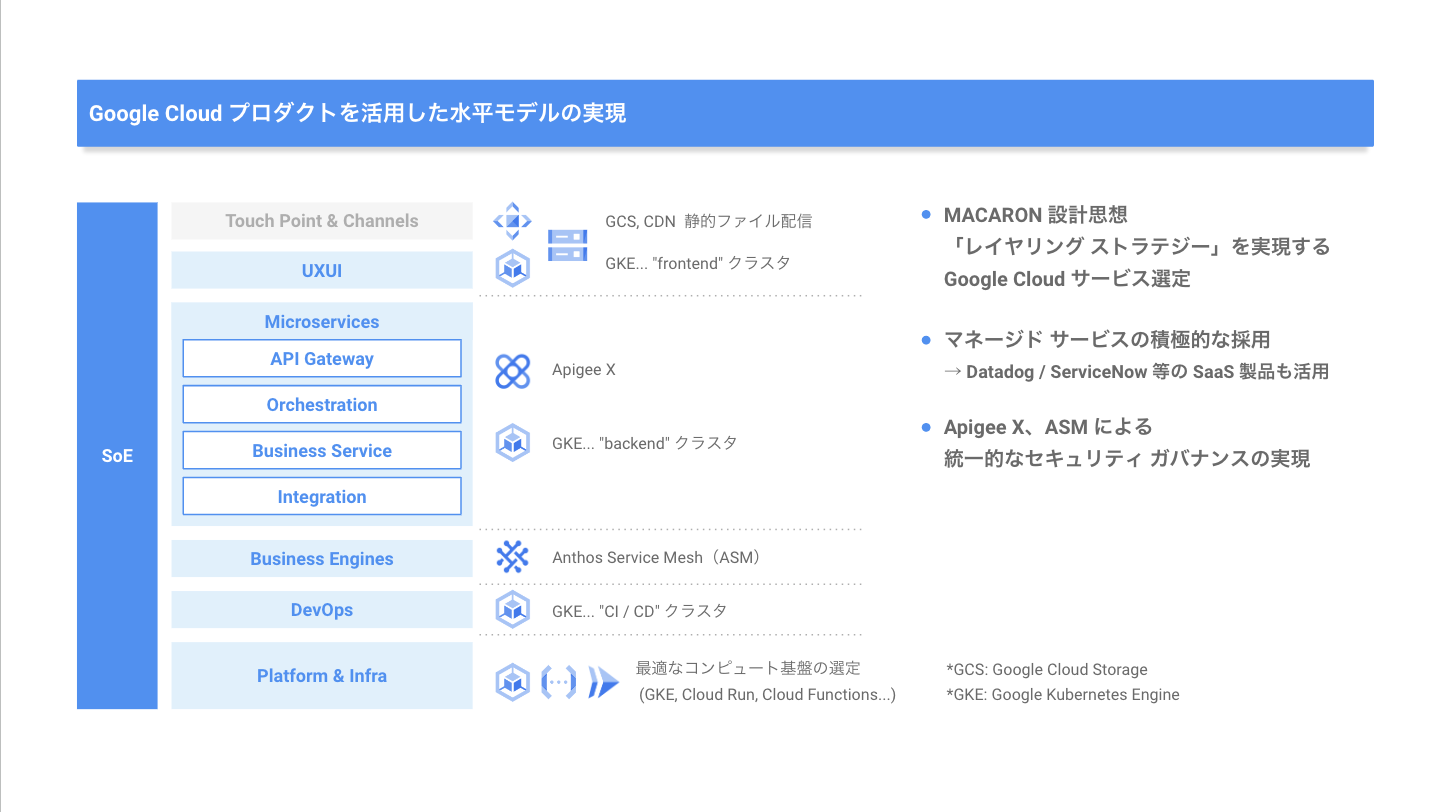Click the 'GKE... "backend" クラスタ' label
1449x812 pixels.
pyautogui.click(x=645, y=442)
